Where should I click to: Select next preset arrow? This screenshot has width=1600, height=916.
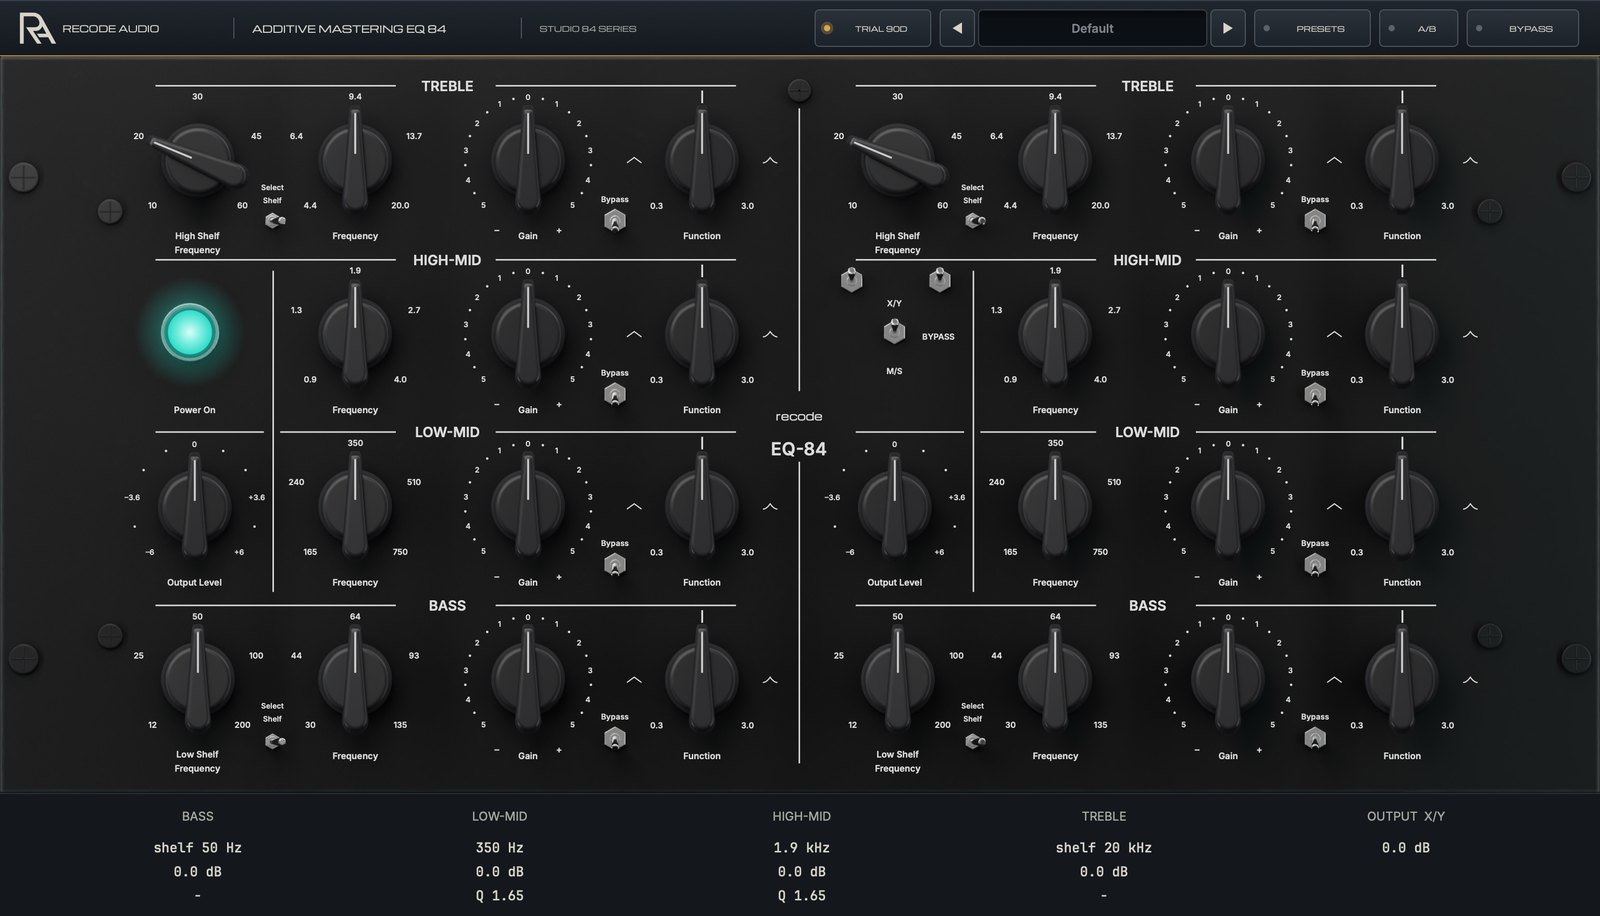(1227, 28)
